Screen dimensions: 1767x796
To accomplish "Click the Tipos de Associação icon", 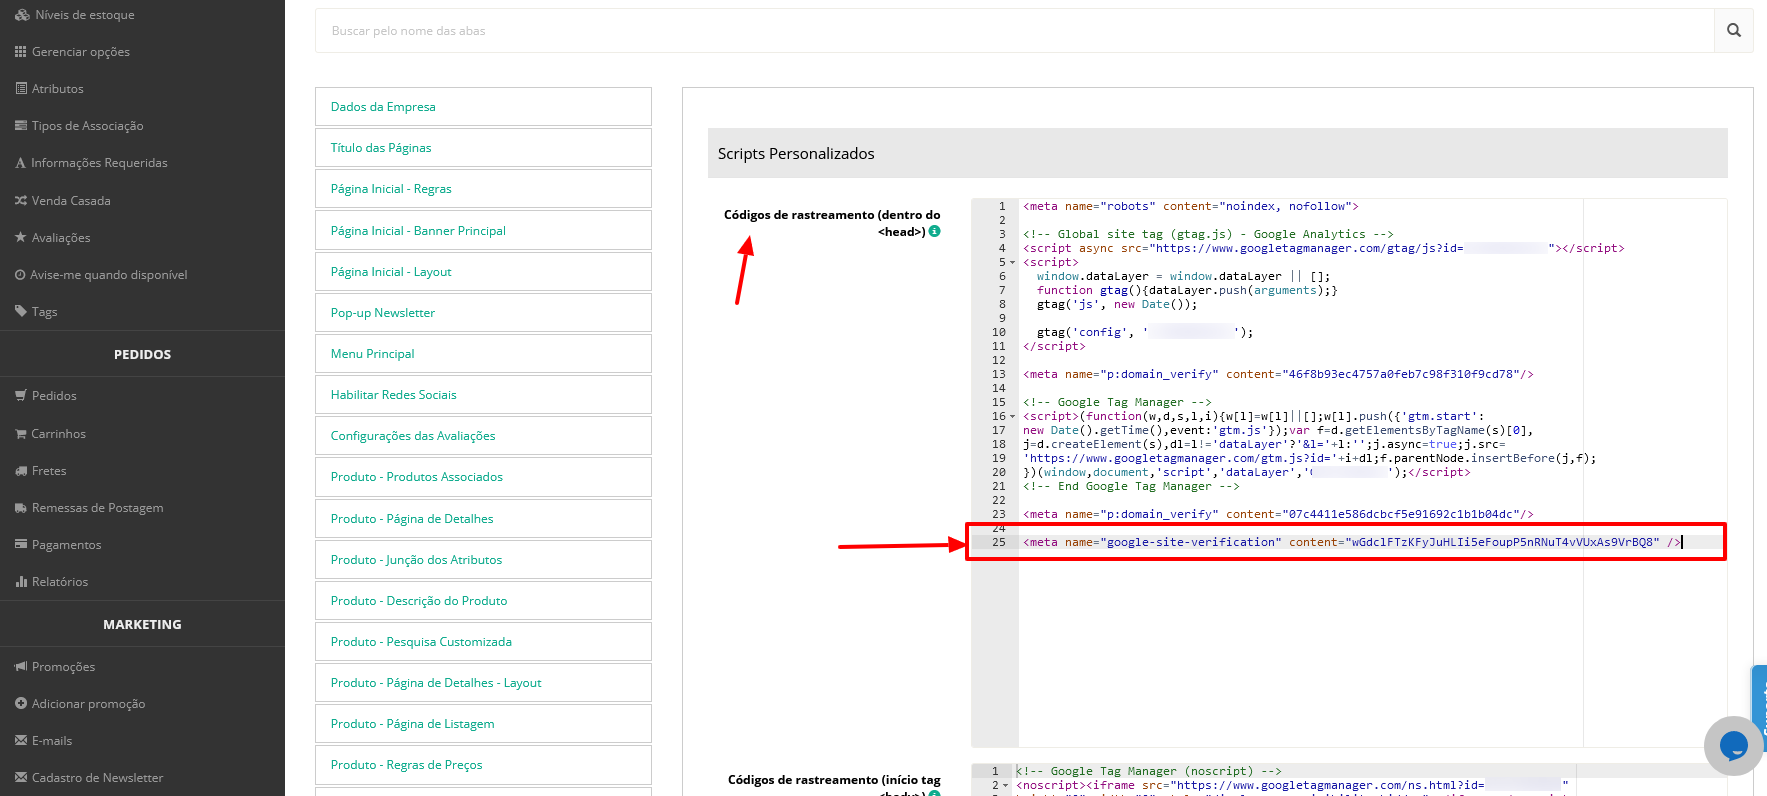I will coord(21,126).
